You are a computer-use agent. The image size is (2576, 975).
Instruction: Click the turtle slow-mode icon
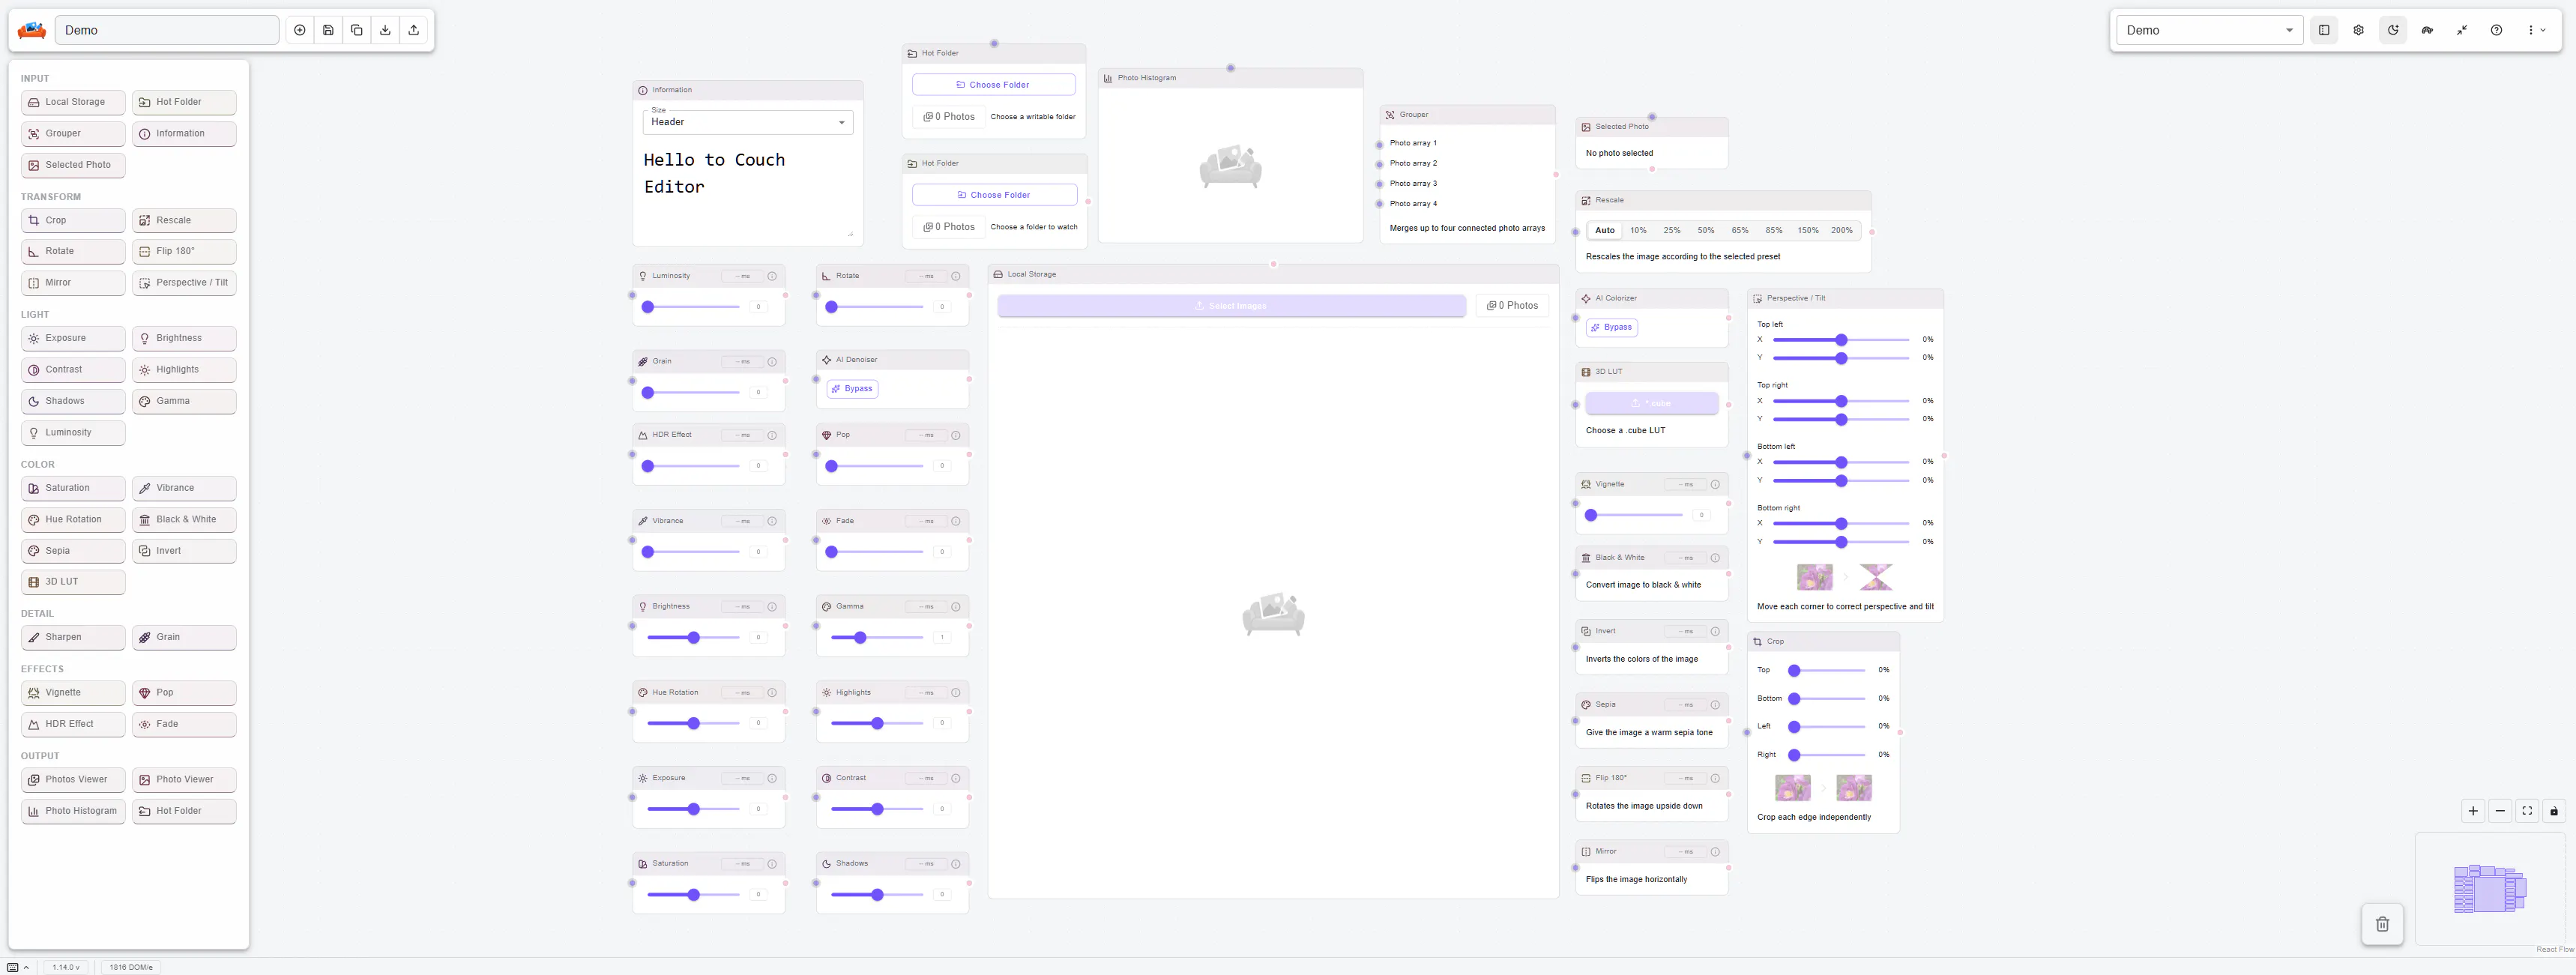pos(2427,30)
